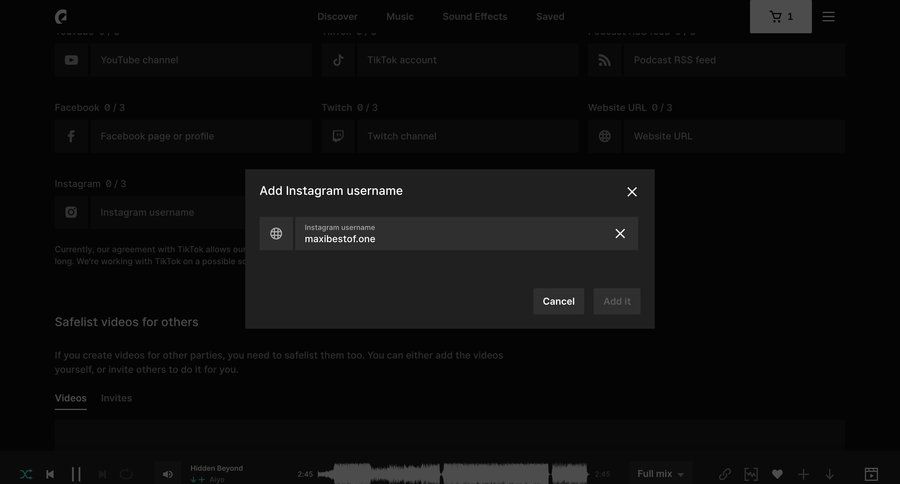This screenshot has height=484, width=900.
Task: Open the Saved menu item
Action: click(x=550, y=17)
